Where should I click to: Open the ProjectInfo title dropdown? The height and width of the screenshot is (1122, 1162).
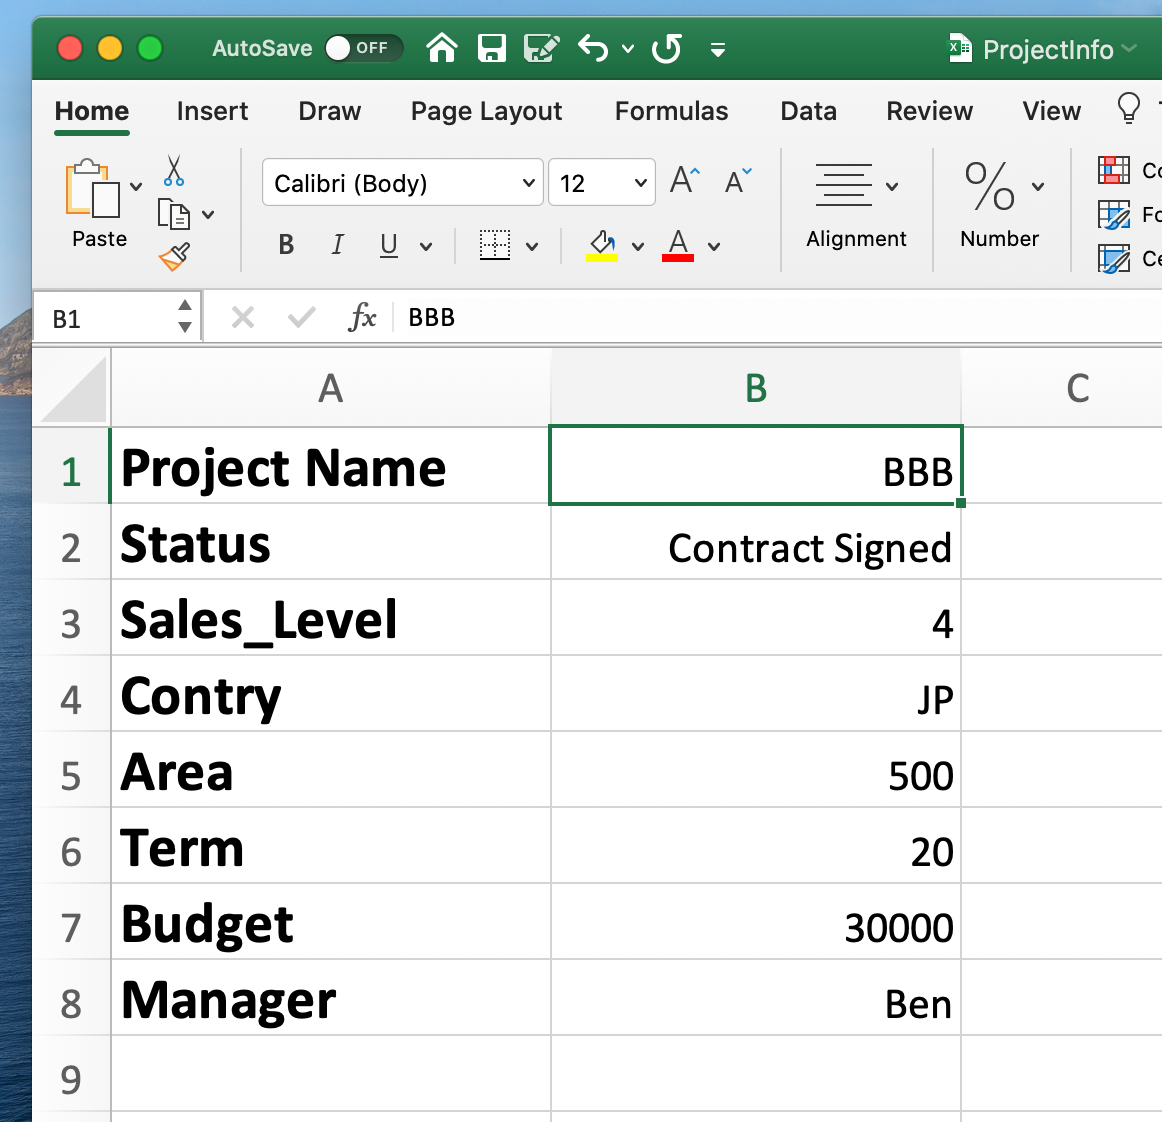click(1130, 48)
